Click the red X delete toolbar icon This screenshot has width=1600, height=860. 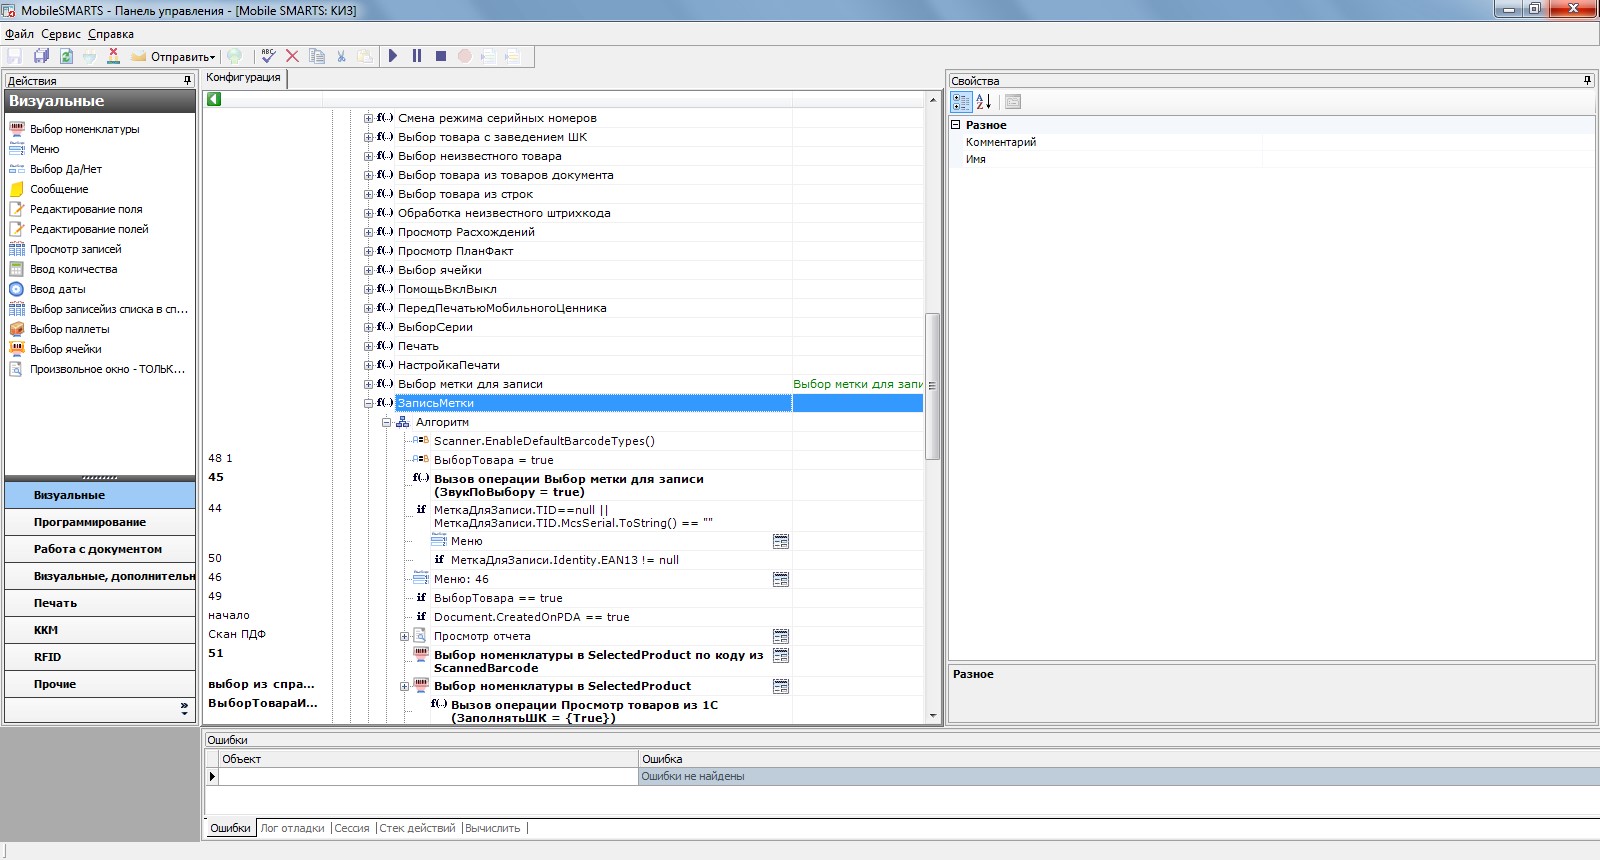click(292, 56)
